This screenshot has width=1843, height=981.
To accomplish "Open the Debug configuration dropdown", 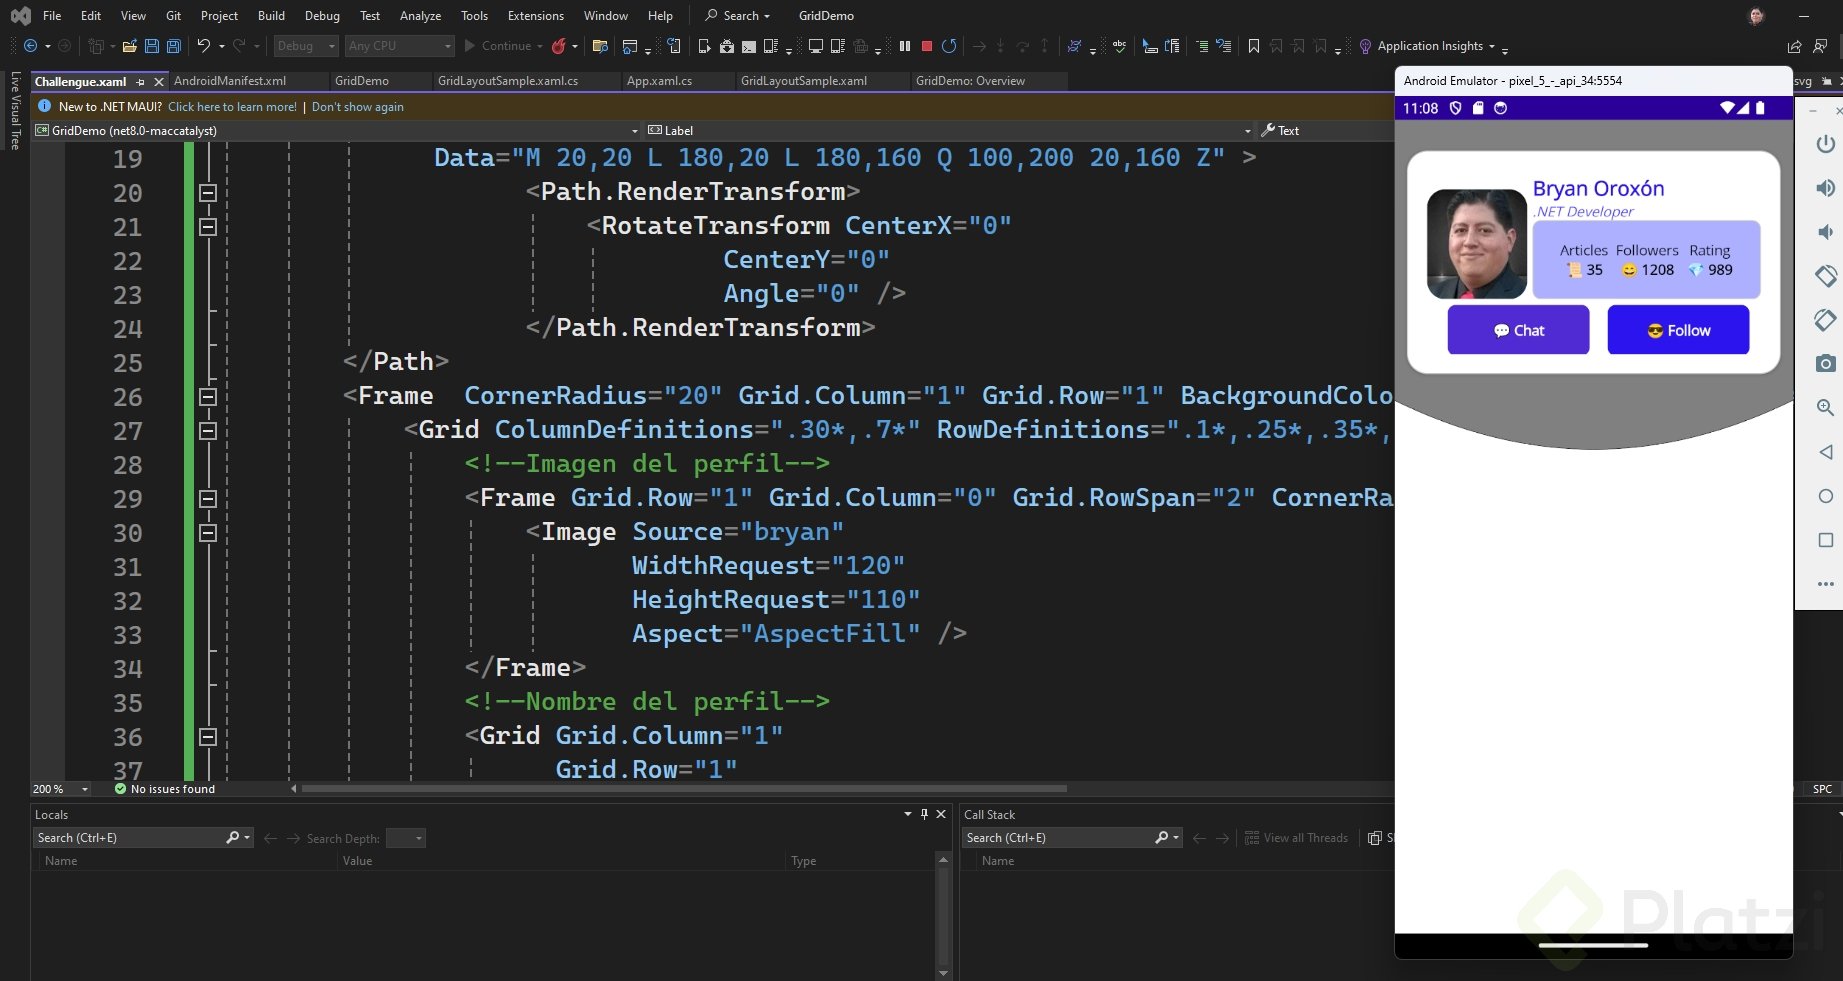I will point(306,46).
